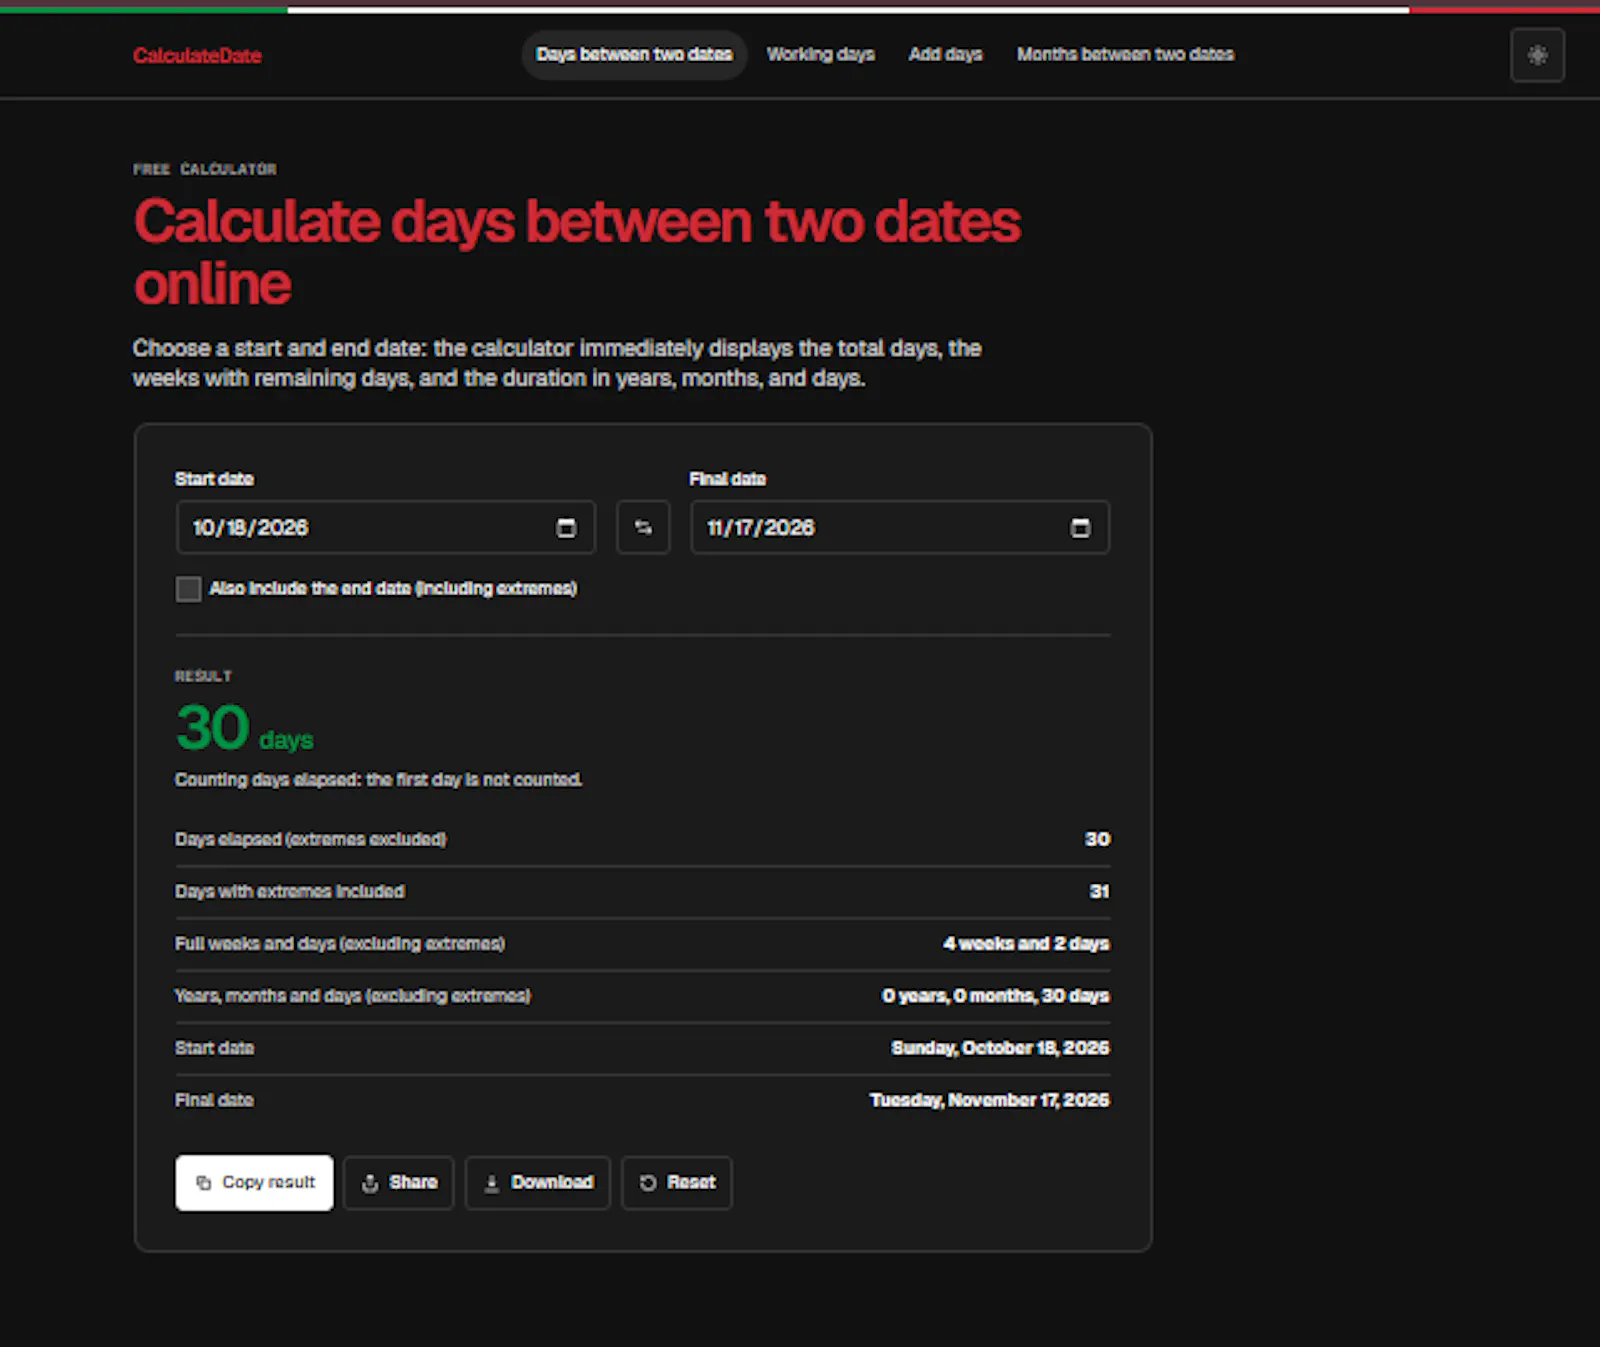
Task: Open the Final date calendar picker icon
Action: click(x=1080, y=528)
